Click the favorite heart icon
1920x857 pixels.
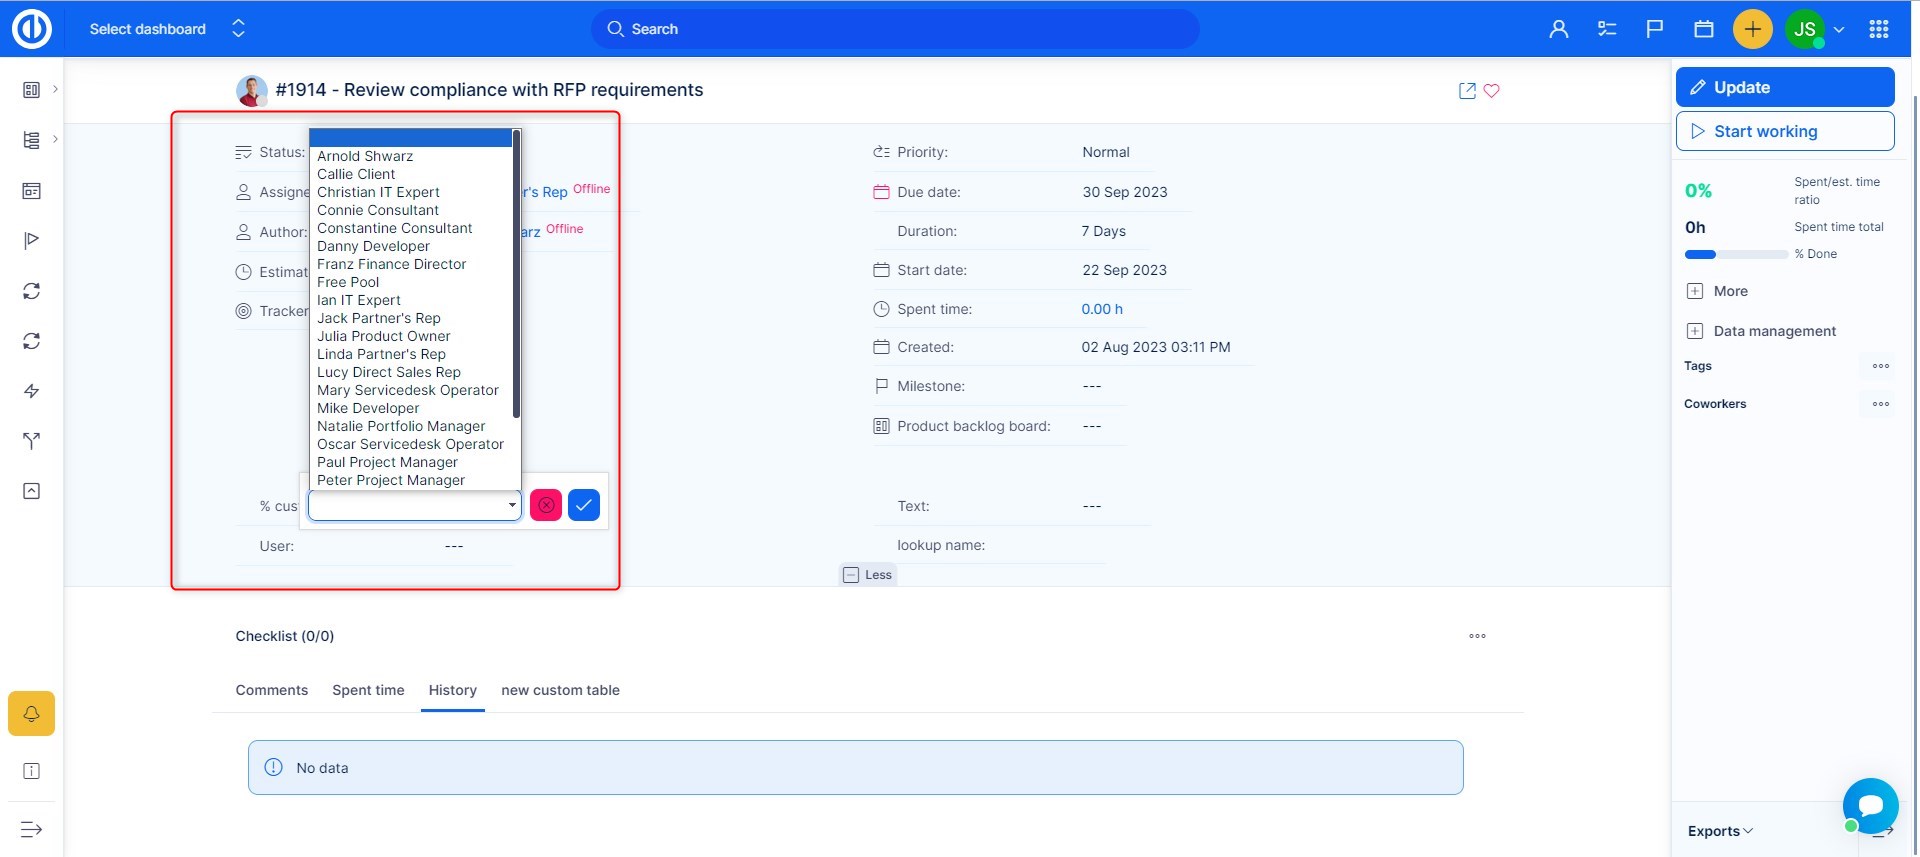click(1491, 91)
